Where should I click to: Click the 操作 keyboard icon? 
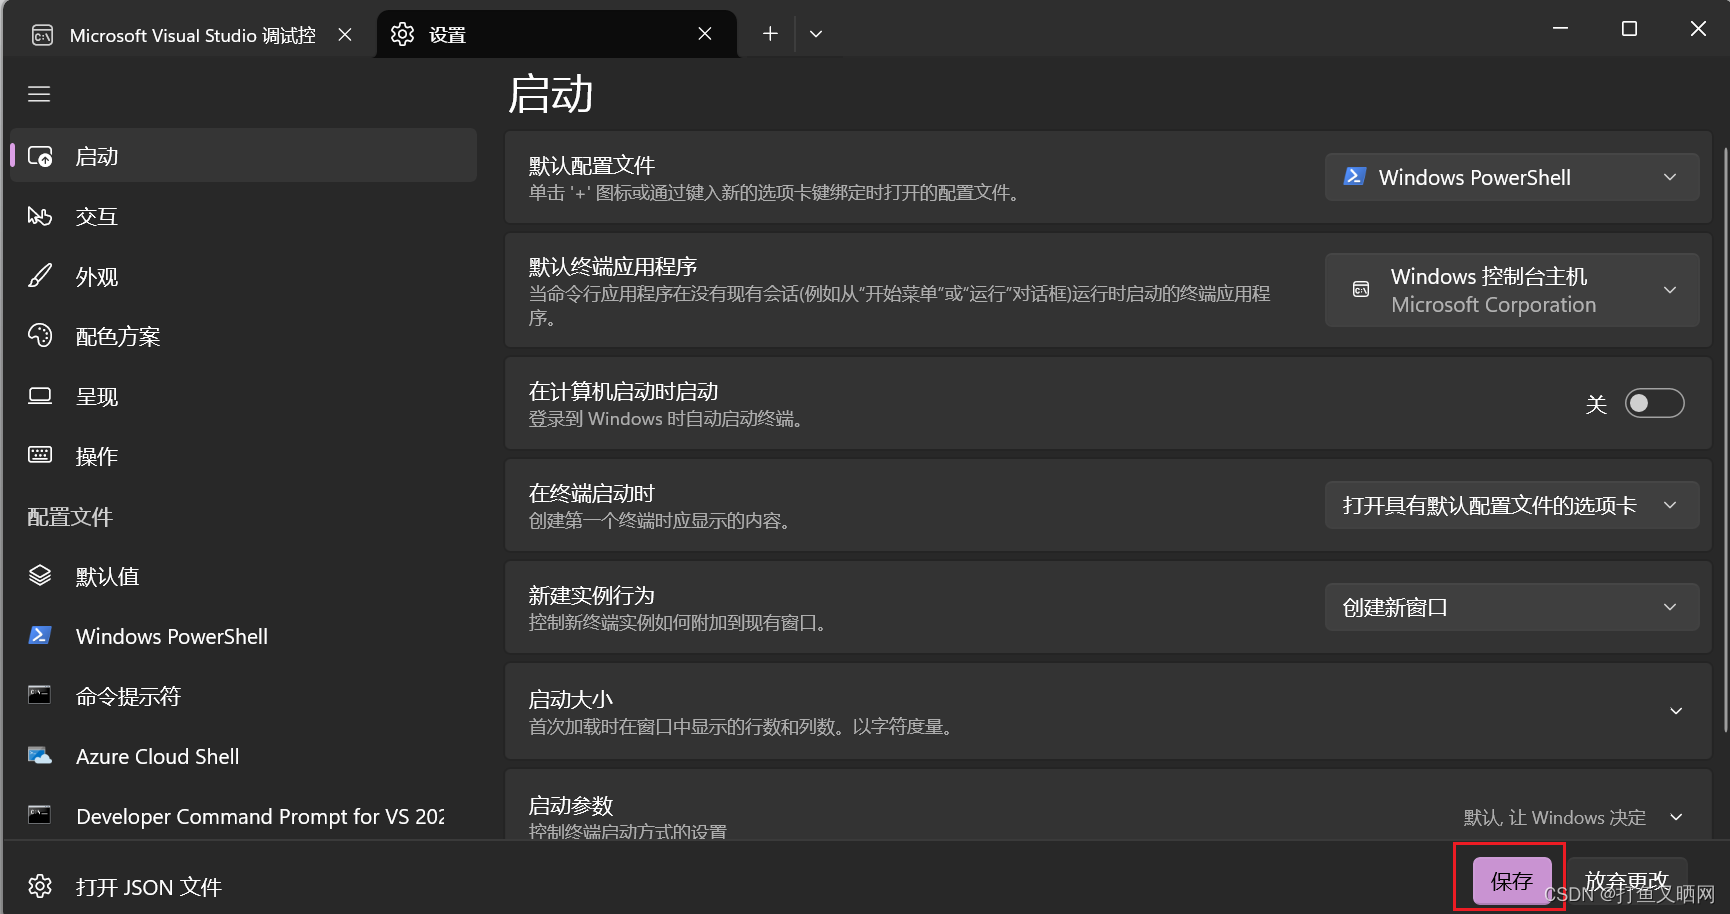tap(40, 456)
